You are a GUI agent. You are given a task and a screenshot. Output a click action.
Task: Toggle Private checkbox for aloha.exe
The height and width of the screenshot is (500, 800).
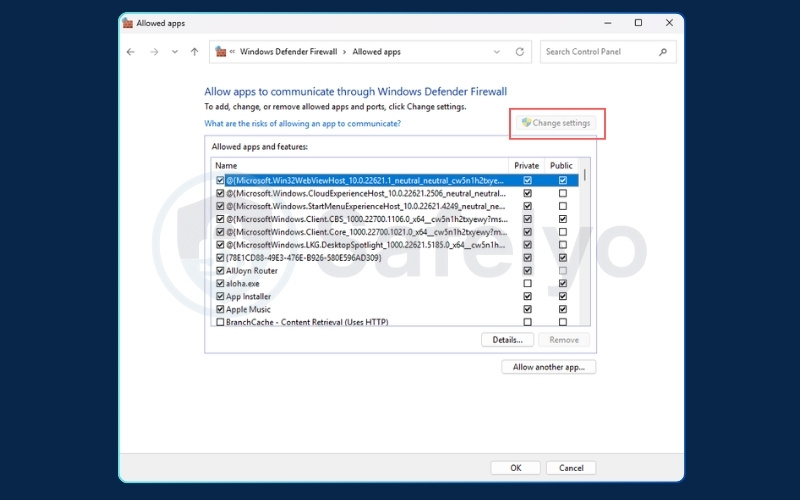[x=528, y=283]
